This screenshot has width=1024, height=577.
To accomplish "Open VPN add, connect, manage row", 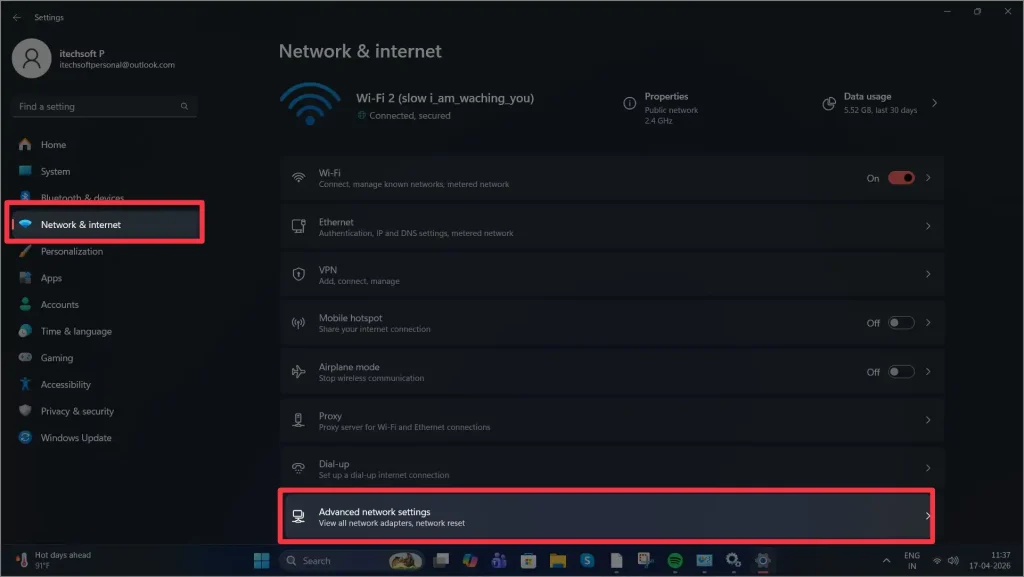I will (612, 275).
